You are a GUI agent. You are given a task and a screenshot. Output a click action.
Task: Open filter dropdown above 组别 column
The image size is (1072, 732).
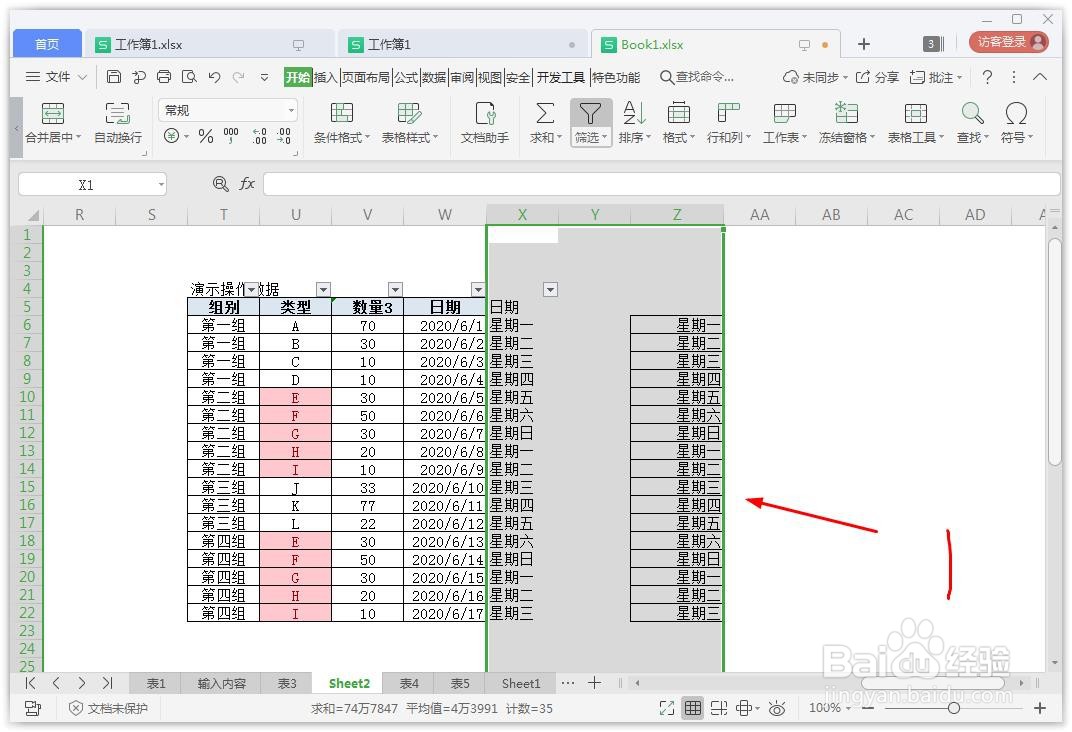pos(252,289)
